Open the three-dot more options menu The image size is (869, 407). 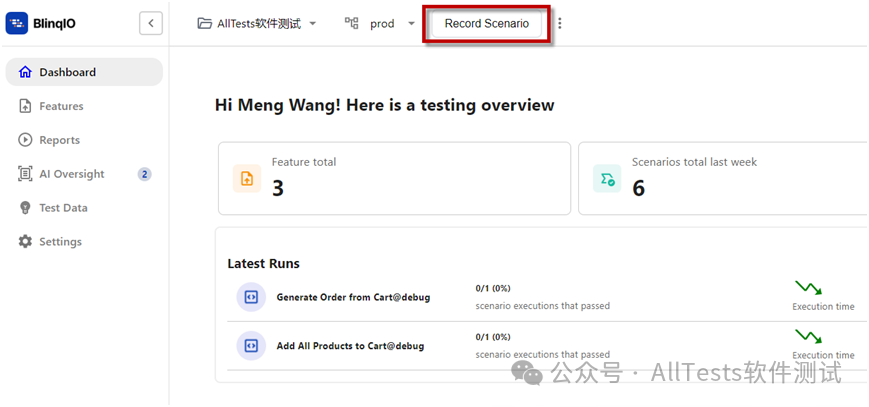[x=560, y=23]
